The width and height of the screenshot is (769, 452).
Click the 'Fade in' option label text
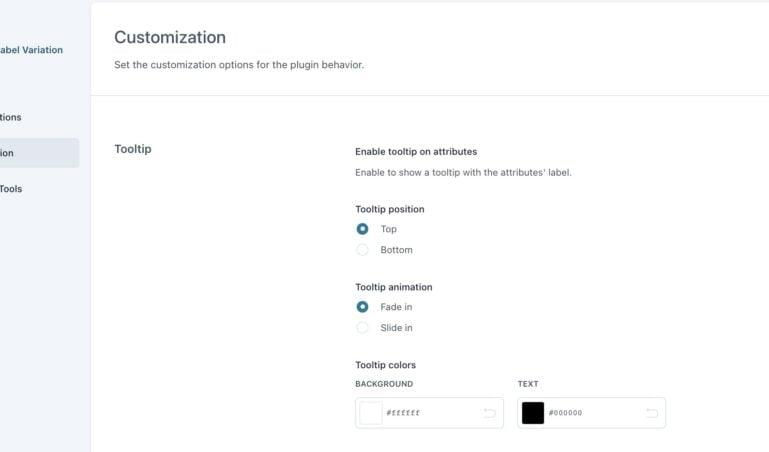[396, 307]
